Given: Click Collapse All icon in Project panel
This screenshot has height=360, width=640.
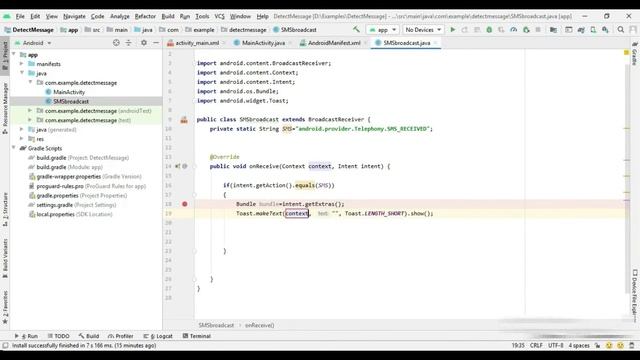Looking at the screenshot, I should 129,42.
